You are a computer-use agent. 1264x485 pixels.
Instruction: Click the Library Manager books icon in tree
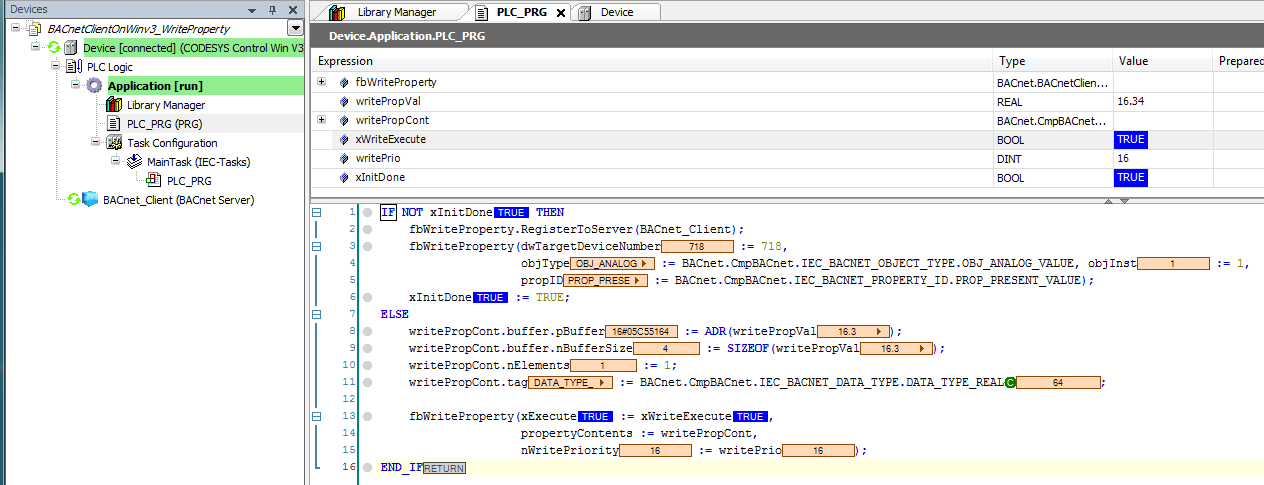click(x=114, y=105)
